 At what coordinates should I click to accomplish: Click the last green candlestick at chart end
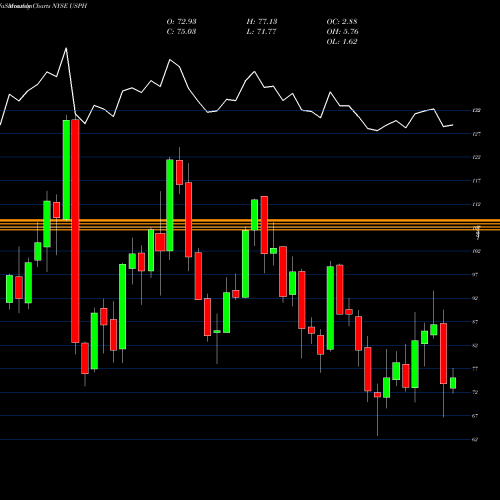point(453,383)
